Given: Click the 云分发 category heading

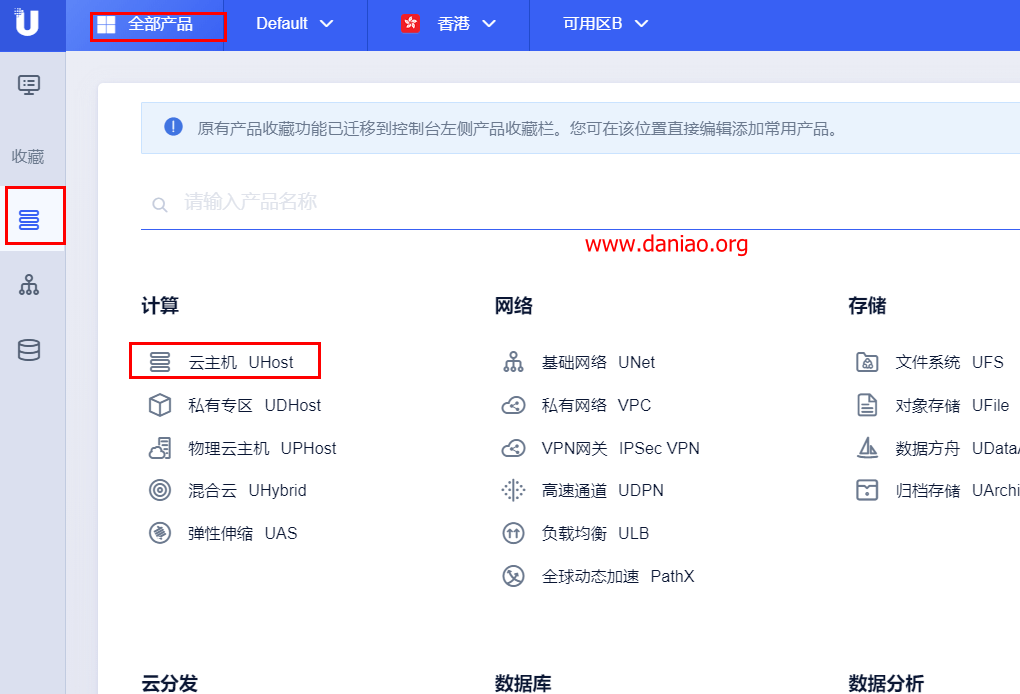Looking at the screenshot, I should (170, 684).
